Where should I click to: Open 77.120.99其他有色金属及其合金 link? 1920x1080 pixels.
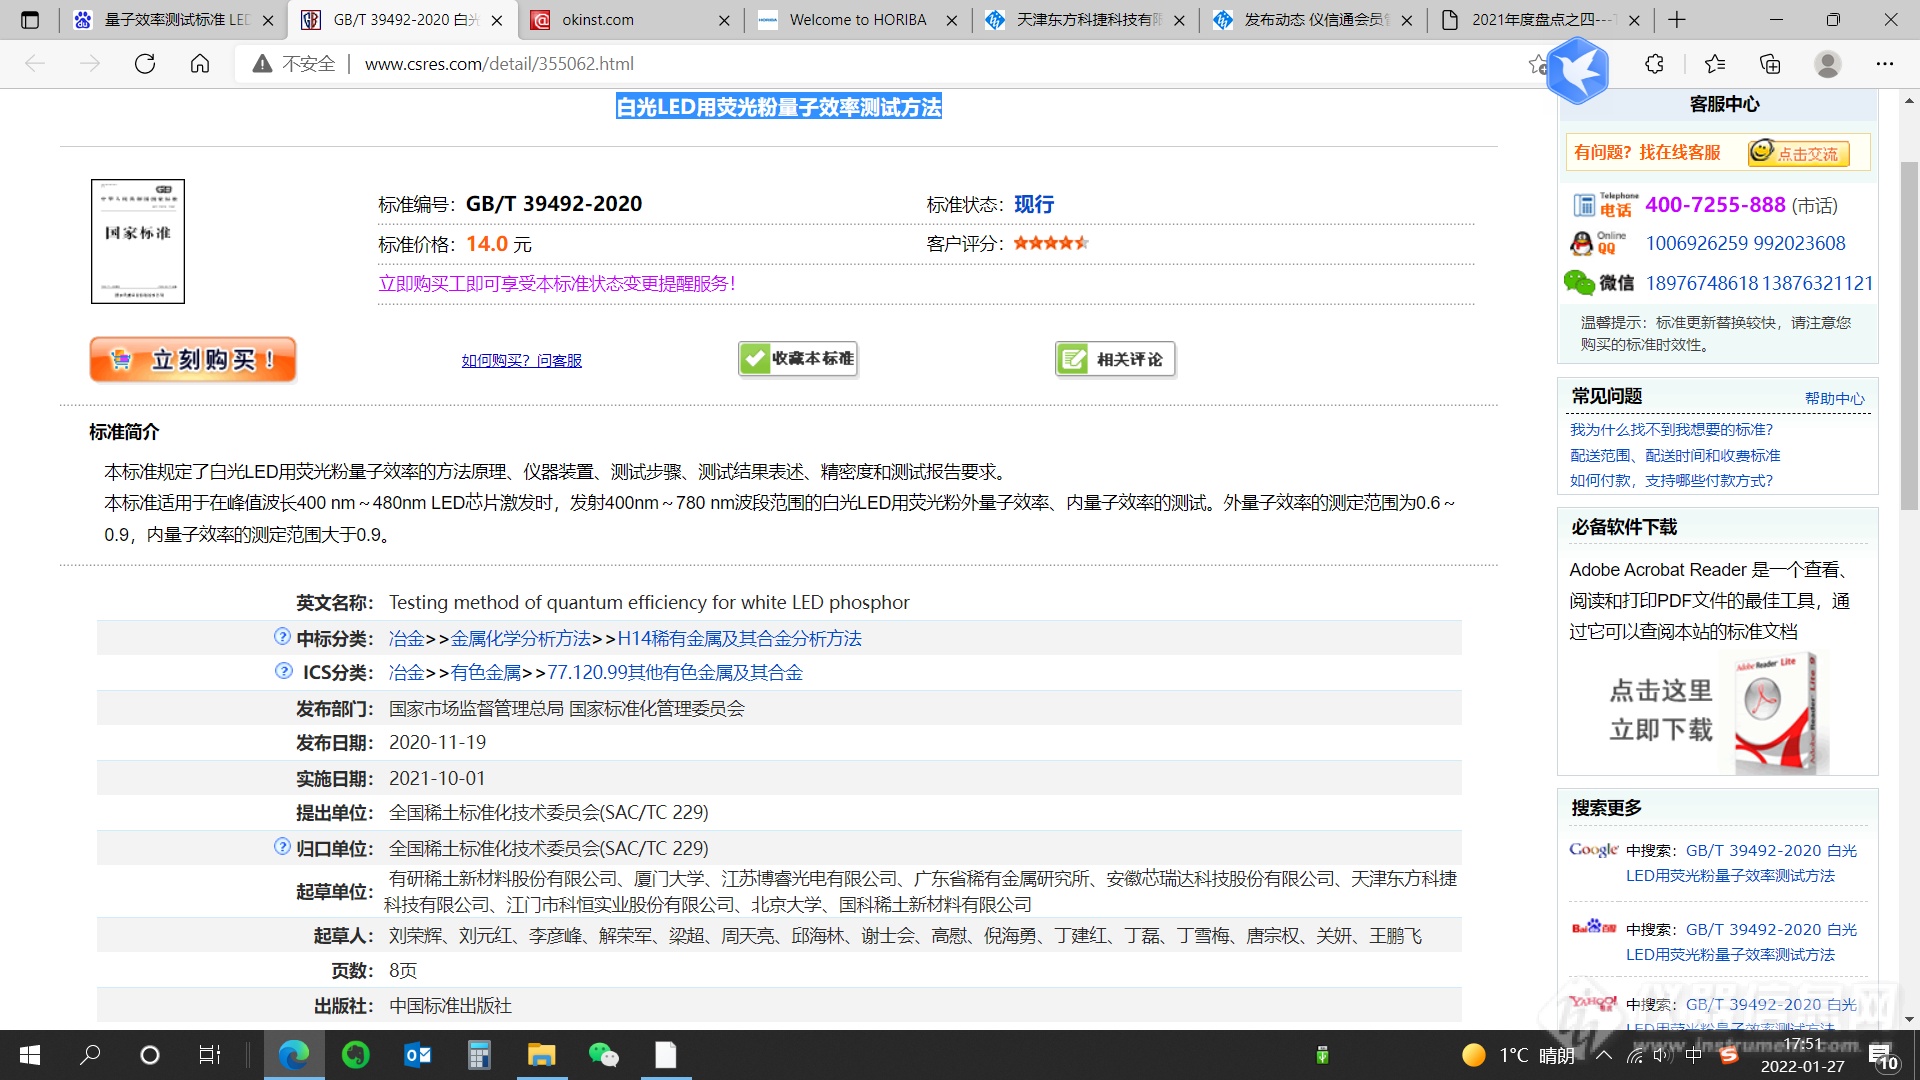[x=675, y=672]
